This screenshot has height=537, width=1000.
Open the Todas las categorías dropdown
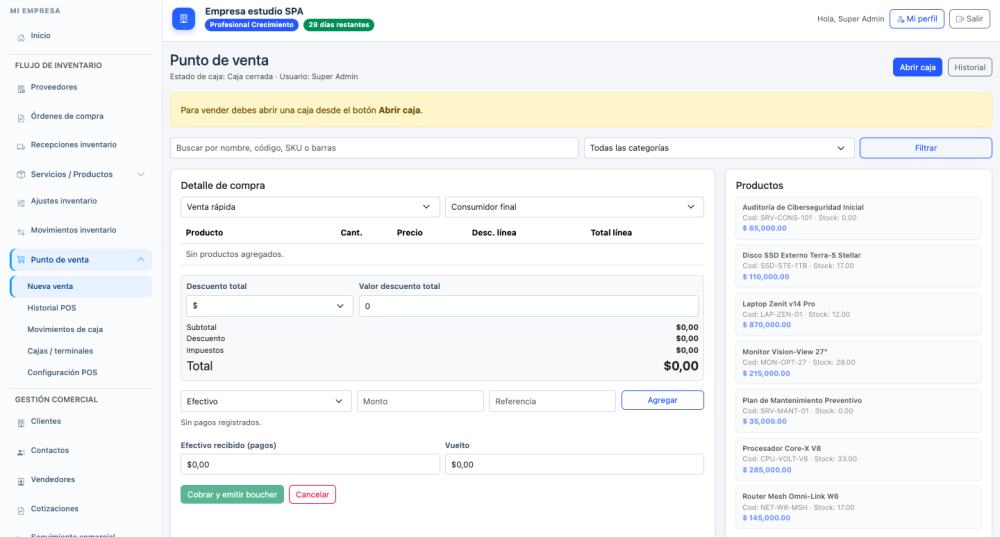tap(717, 148)
